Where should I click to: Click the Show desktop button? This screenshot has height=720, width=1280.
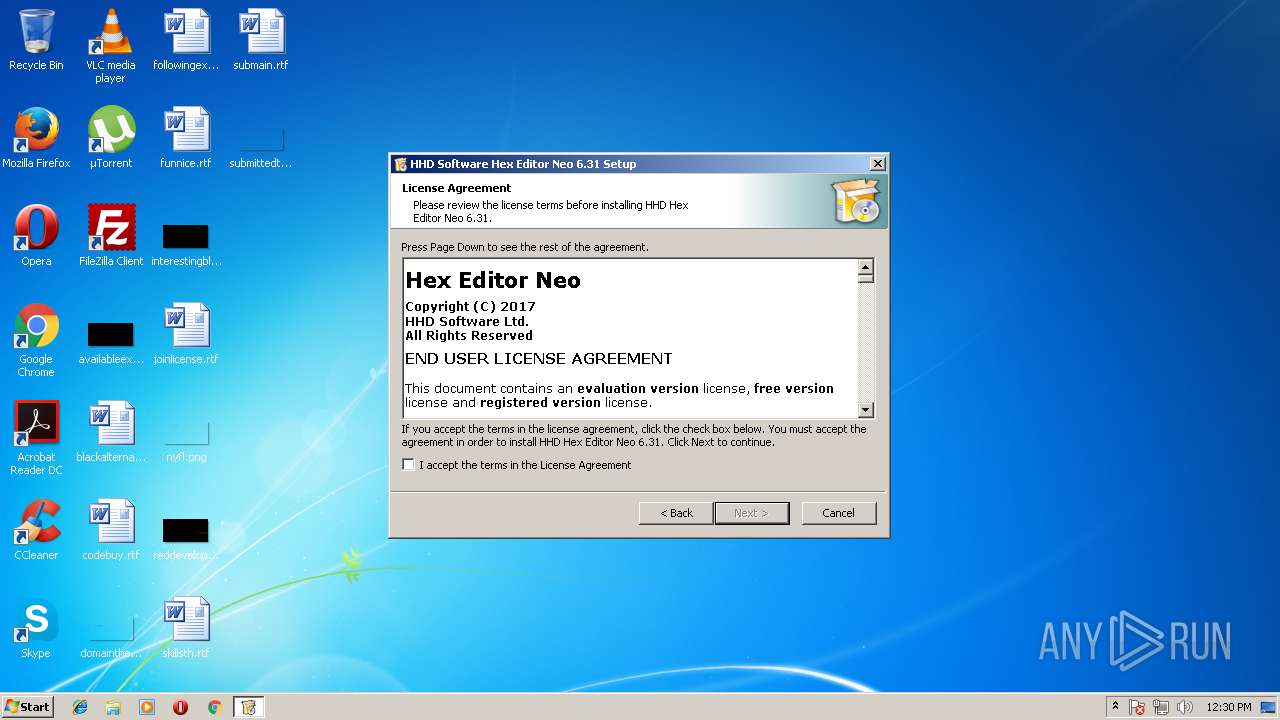click(x=1270, y=707)
